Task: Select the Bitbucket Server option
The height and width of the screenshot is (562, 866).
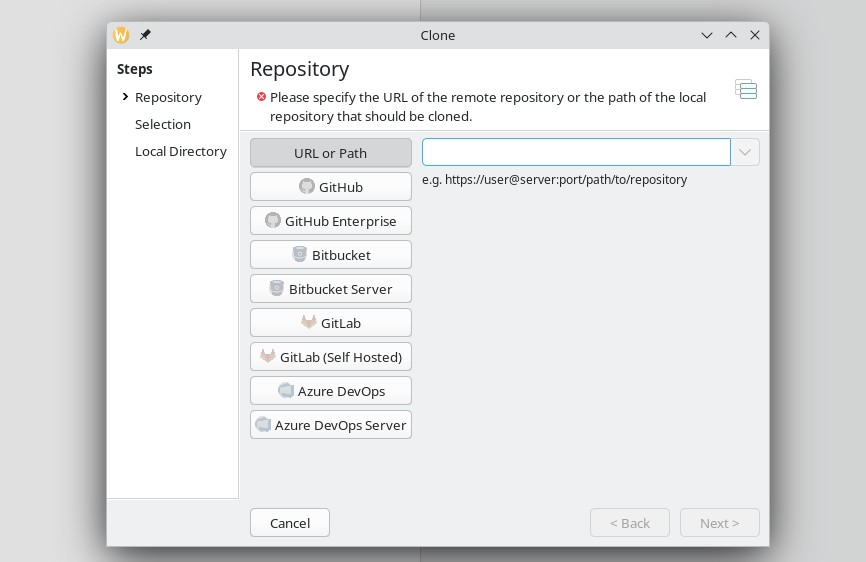Action: 331,289
